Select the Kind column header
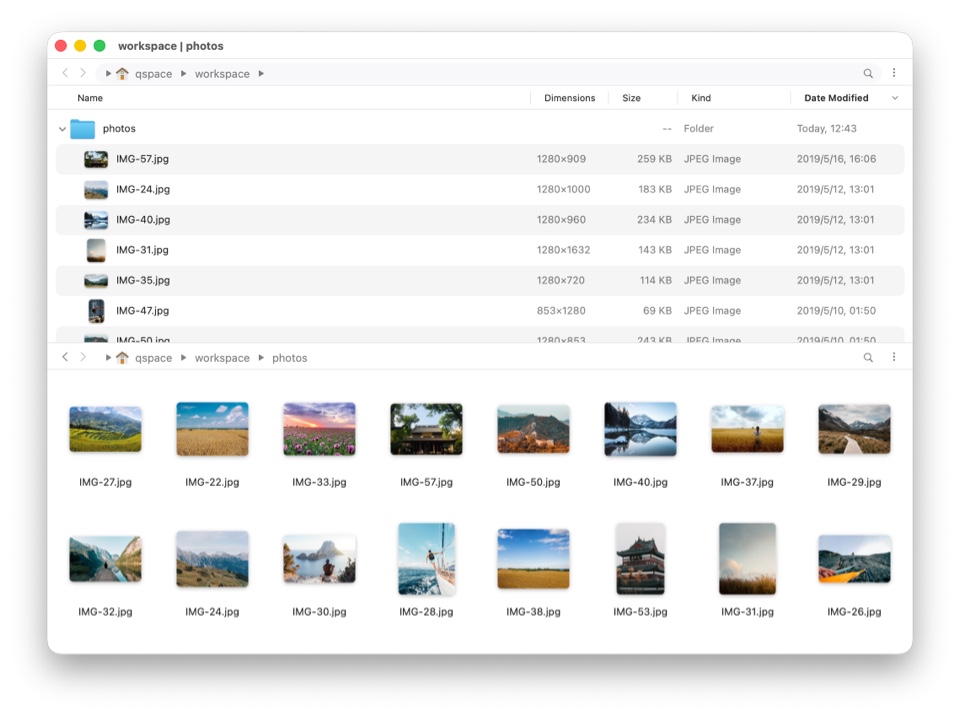Image resolution: width=960 pixels, height=715 pixels. (701, 98)
